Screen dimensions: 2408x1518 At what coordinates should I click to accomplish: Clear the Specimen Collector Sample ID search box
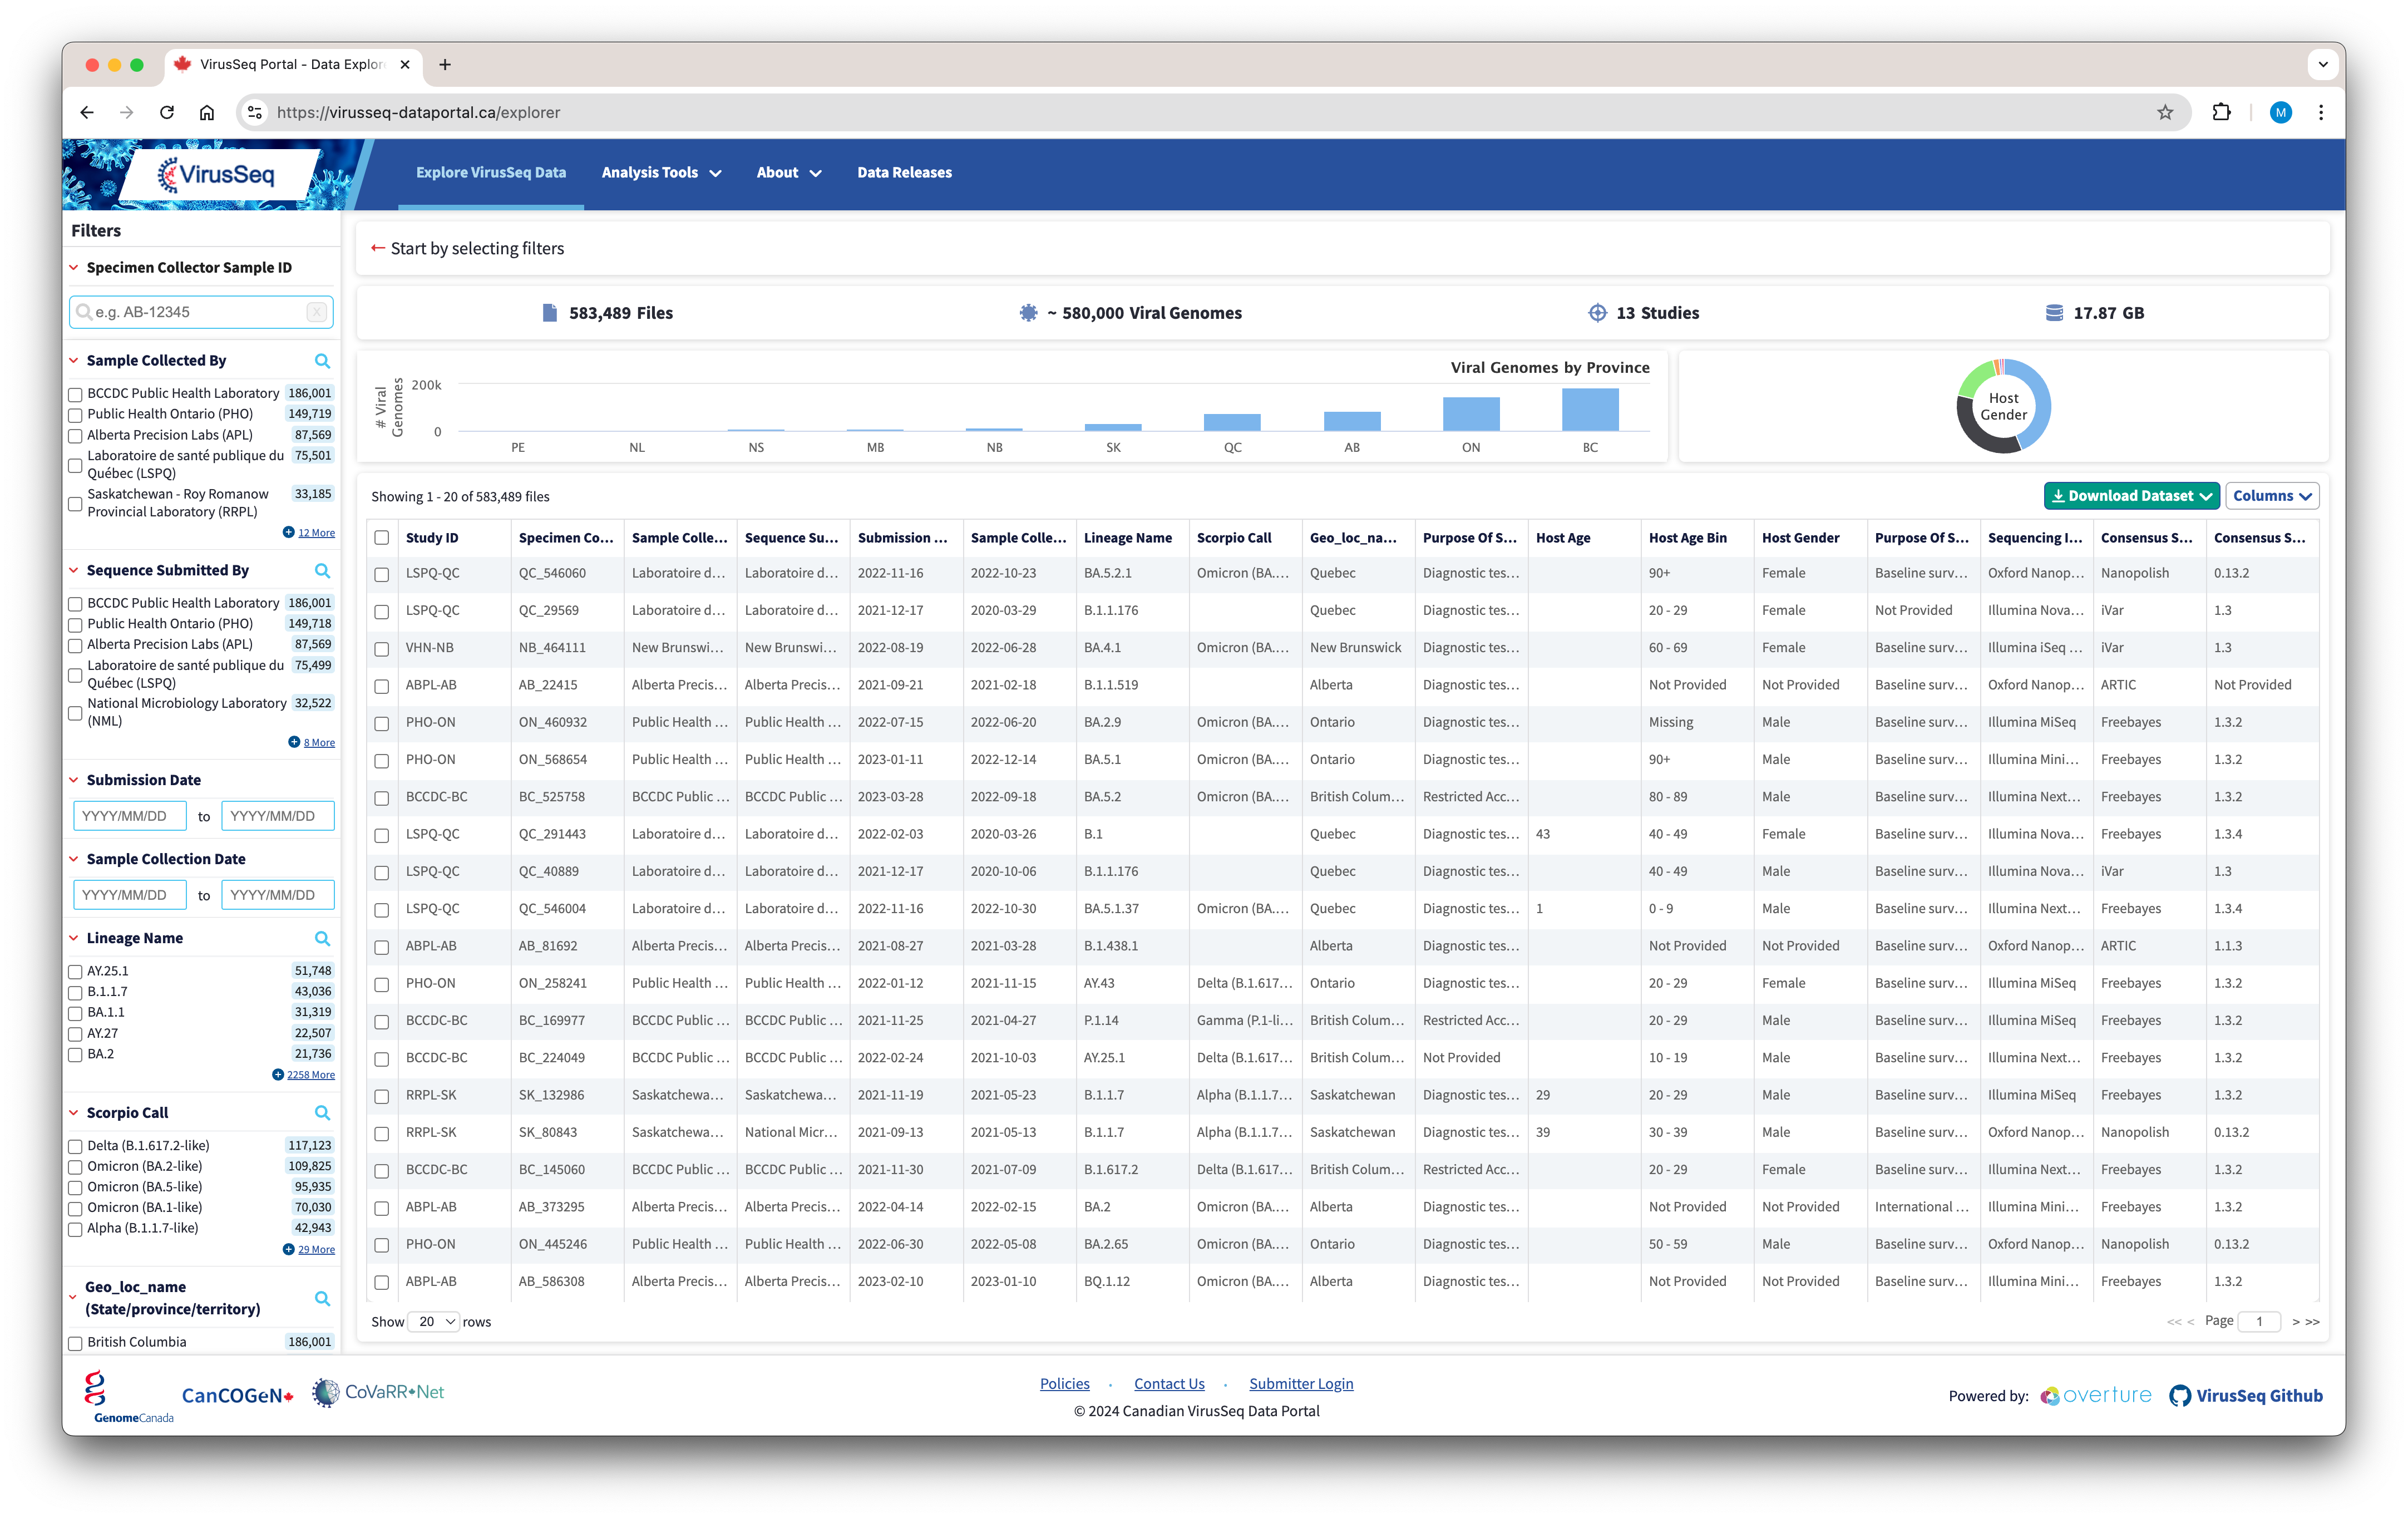pos(316,312)
